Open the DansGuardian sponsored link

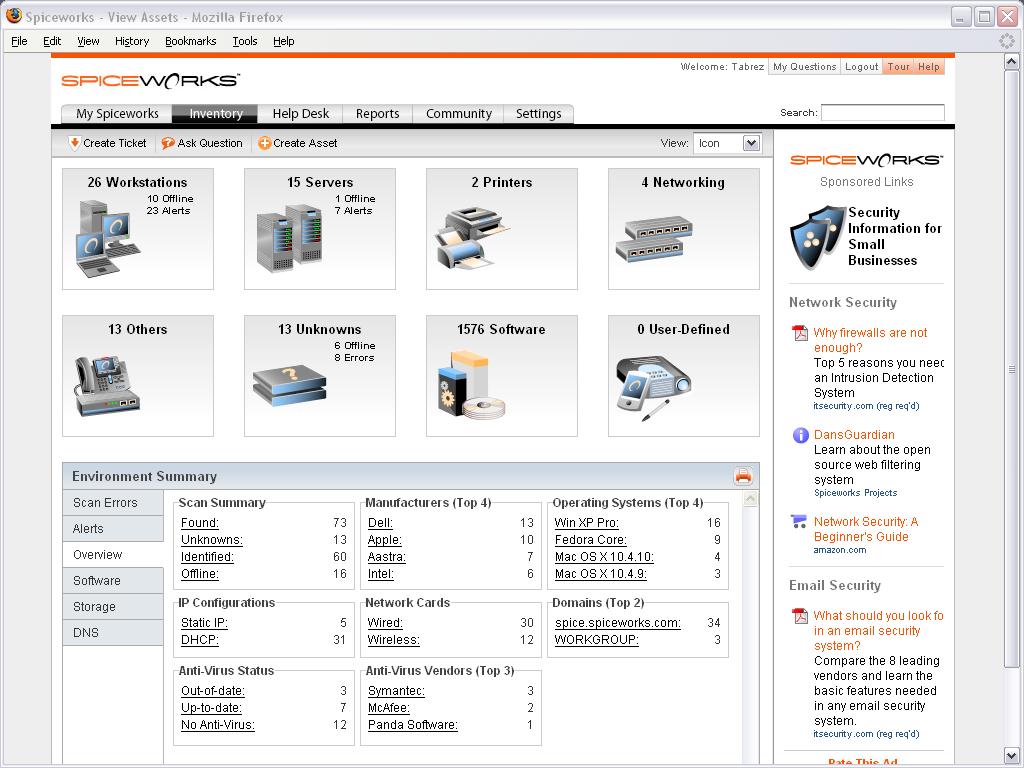854,435
